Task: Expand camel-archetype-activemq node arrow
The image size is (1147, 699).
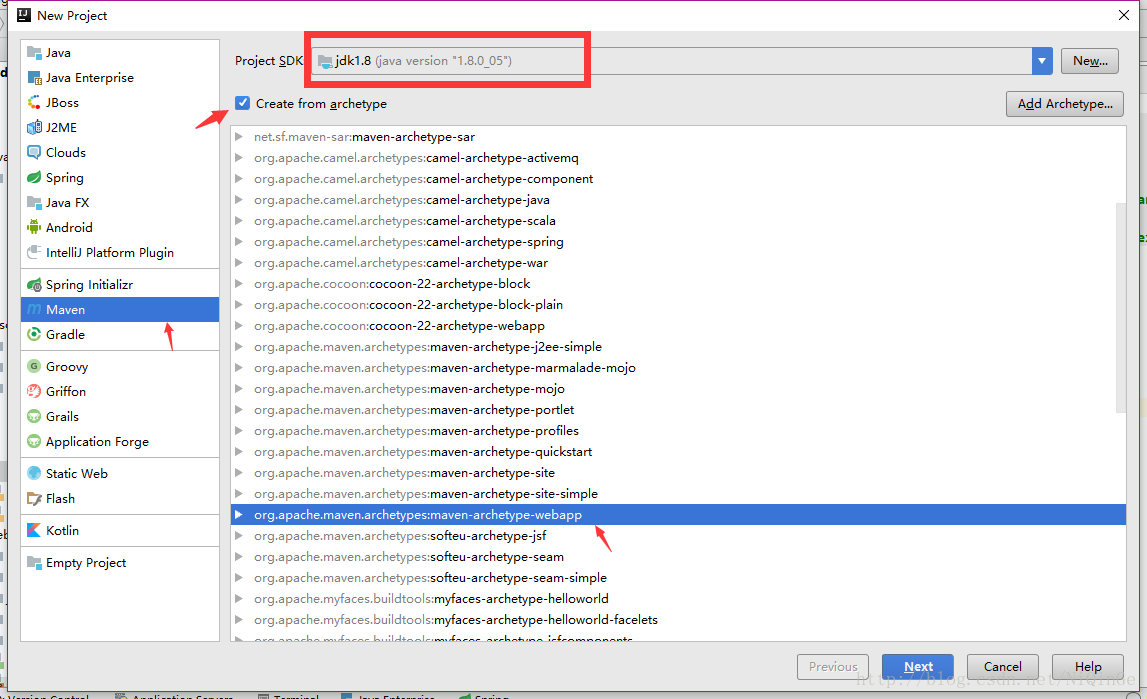Action: (238, 157)
